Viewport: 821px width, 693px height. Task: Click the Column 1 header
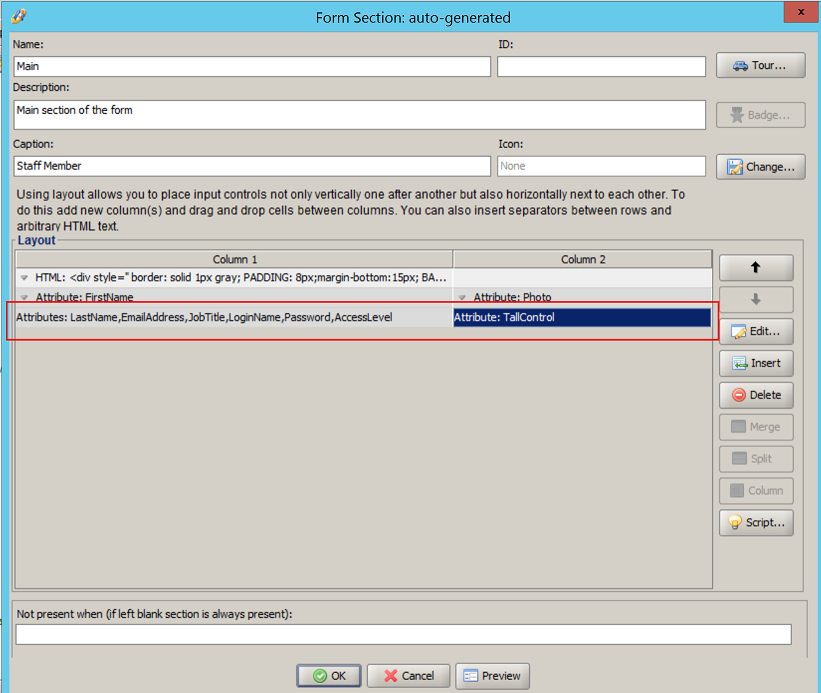[x=234, y=260]
